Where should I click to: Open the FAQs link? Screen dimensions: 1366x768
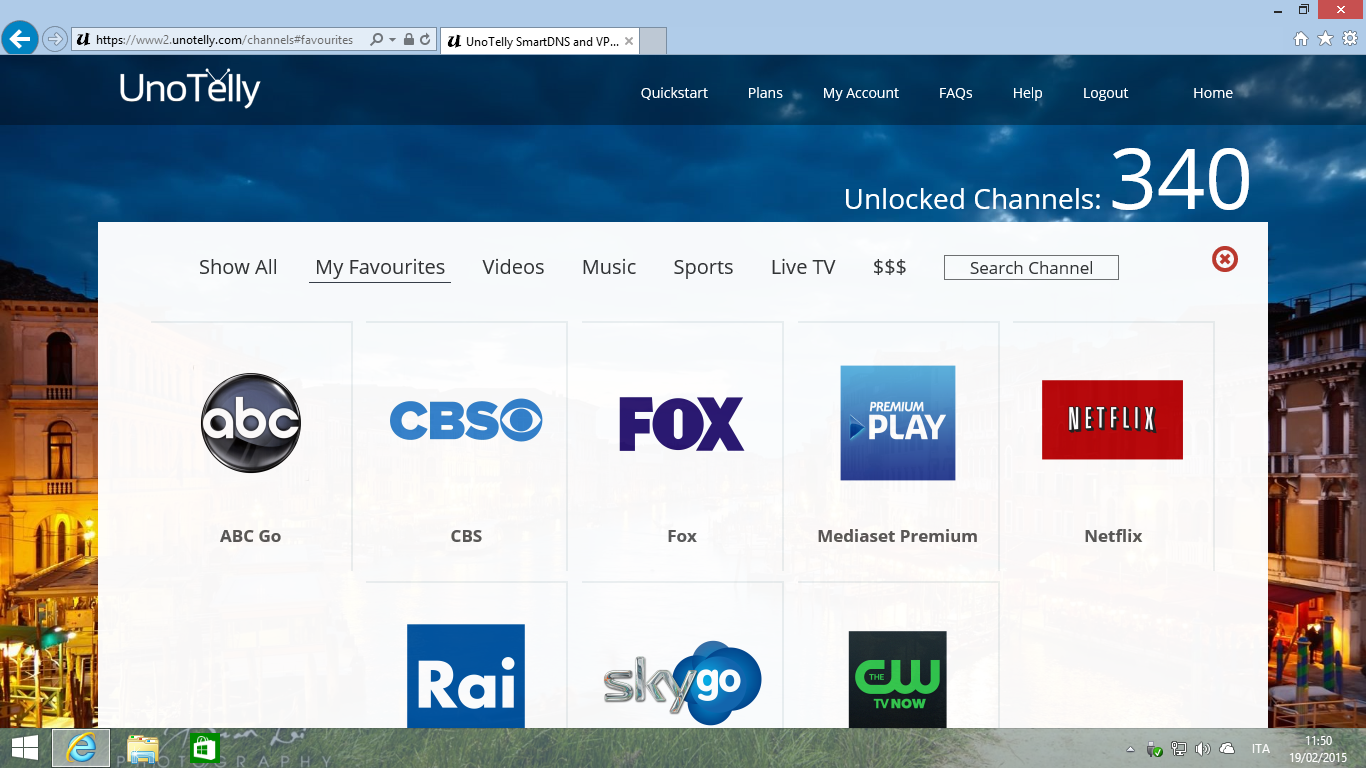tap(955, 93)
